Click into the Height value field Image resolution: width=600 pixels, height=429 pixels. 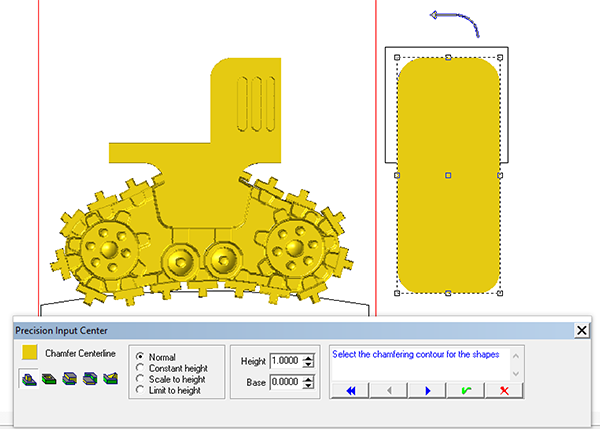(286, 360)
